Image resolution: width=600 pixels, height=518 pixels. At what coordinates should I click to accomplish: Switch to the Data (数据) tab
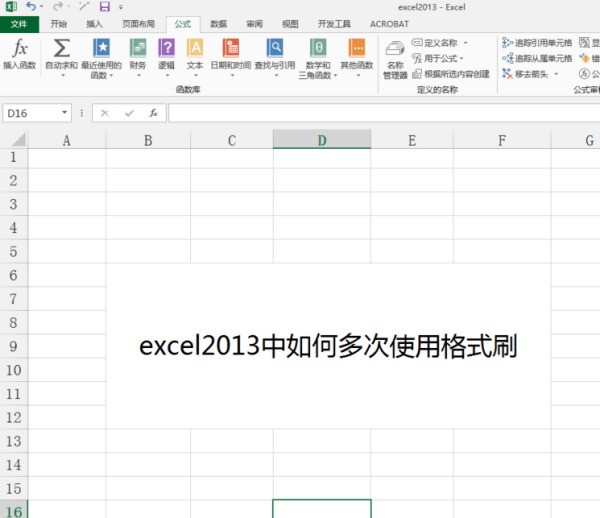point(218,24)
